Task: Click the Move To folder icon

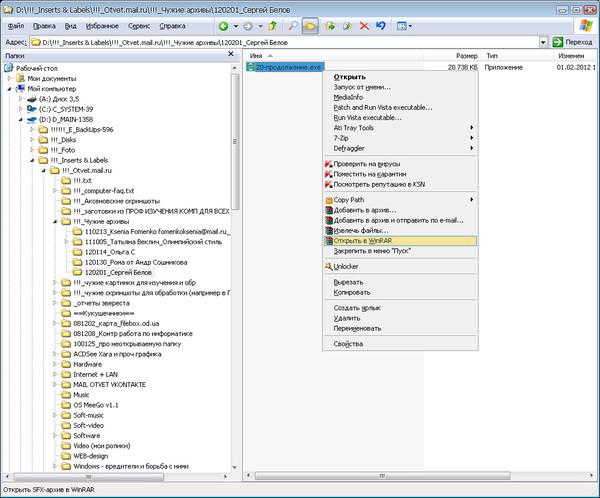Action: click(330, 26)
